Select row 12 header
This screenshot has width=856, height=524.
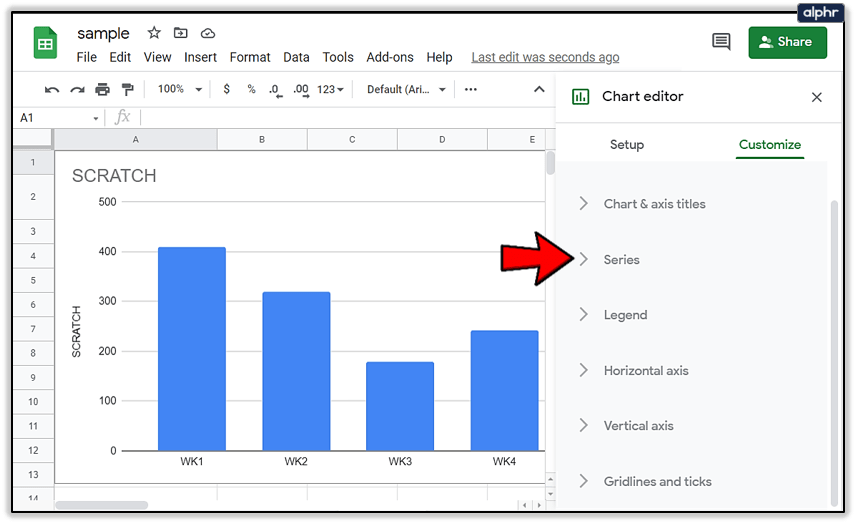tap(33, 450)
